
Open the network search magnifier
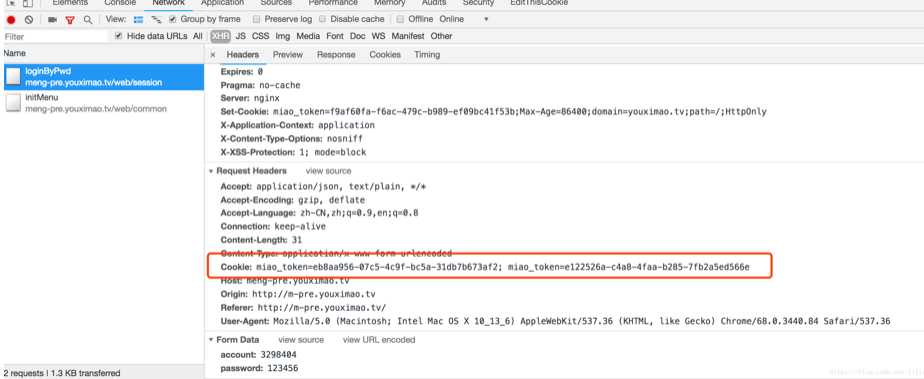88,19
